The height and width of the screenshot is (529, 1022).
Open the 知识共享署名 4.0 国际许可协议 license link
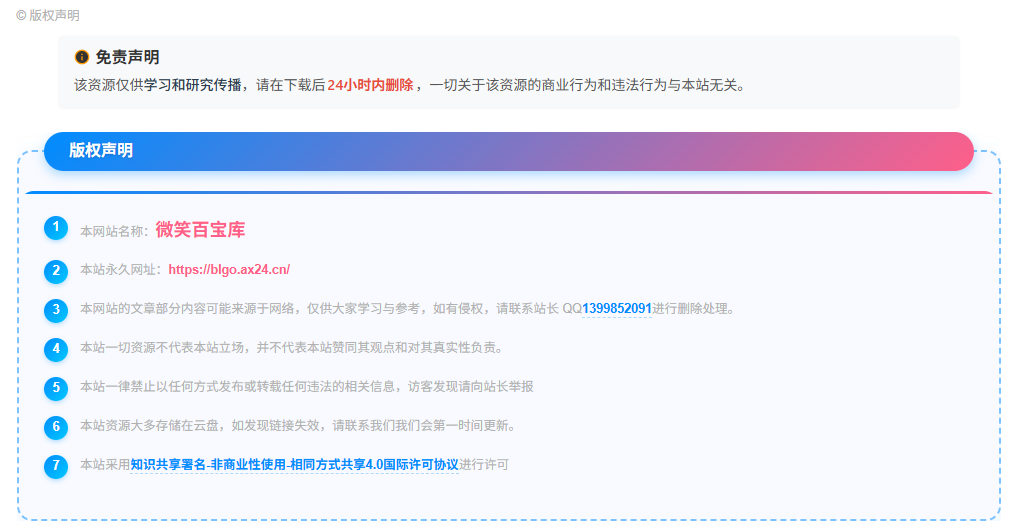click(295, 465)
